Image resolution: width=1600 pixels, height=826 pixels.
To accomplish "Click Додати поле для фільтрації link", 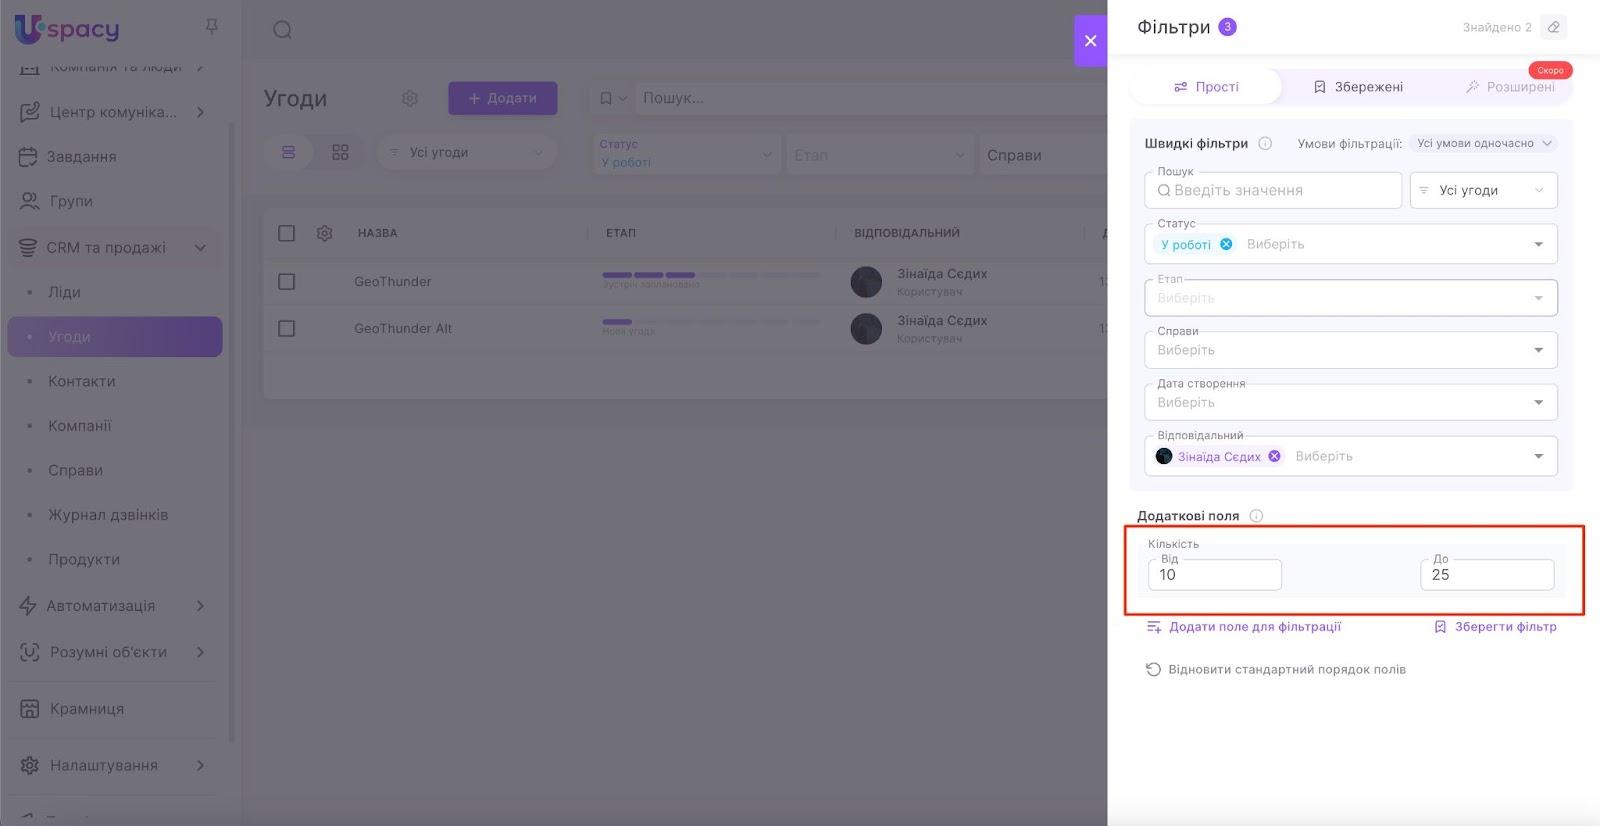I will pos(1244,627).
